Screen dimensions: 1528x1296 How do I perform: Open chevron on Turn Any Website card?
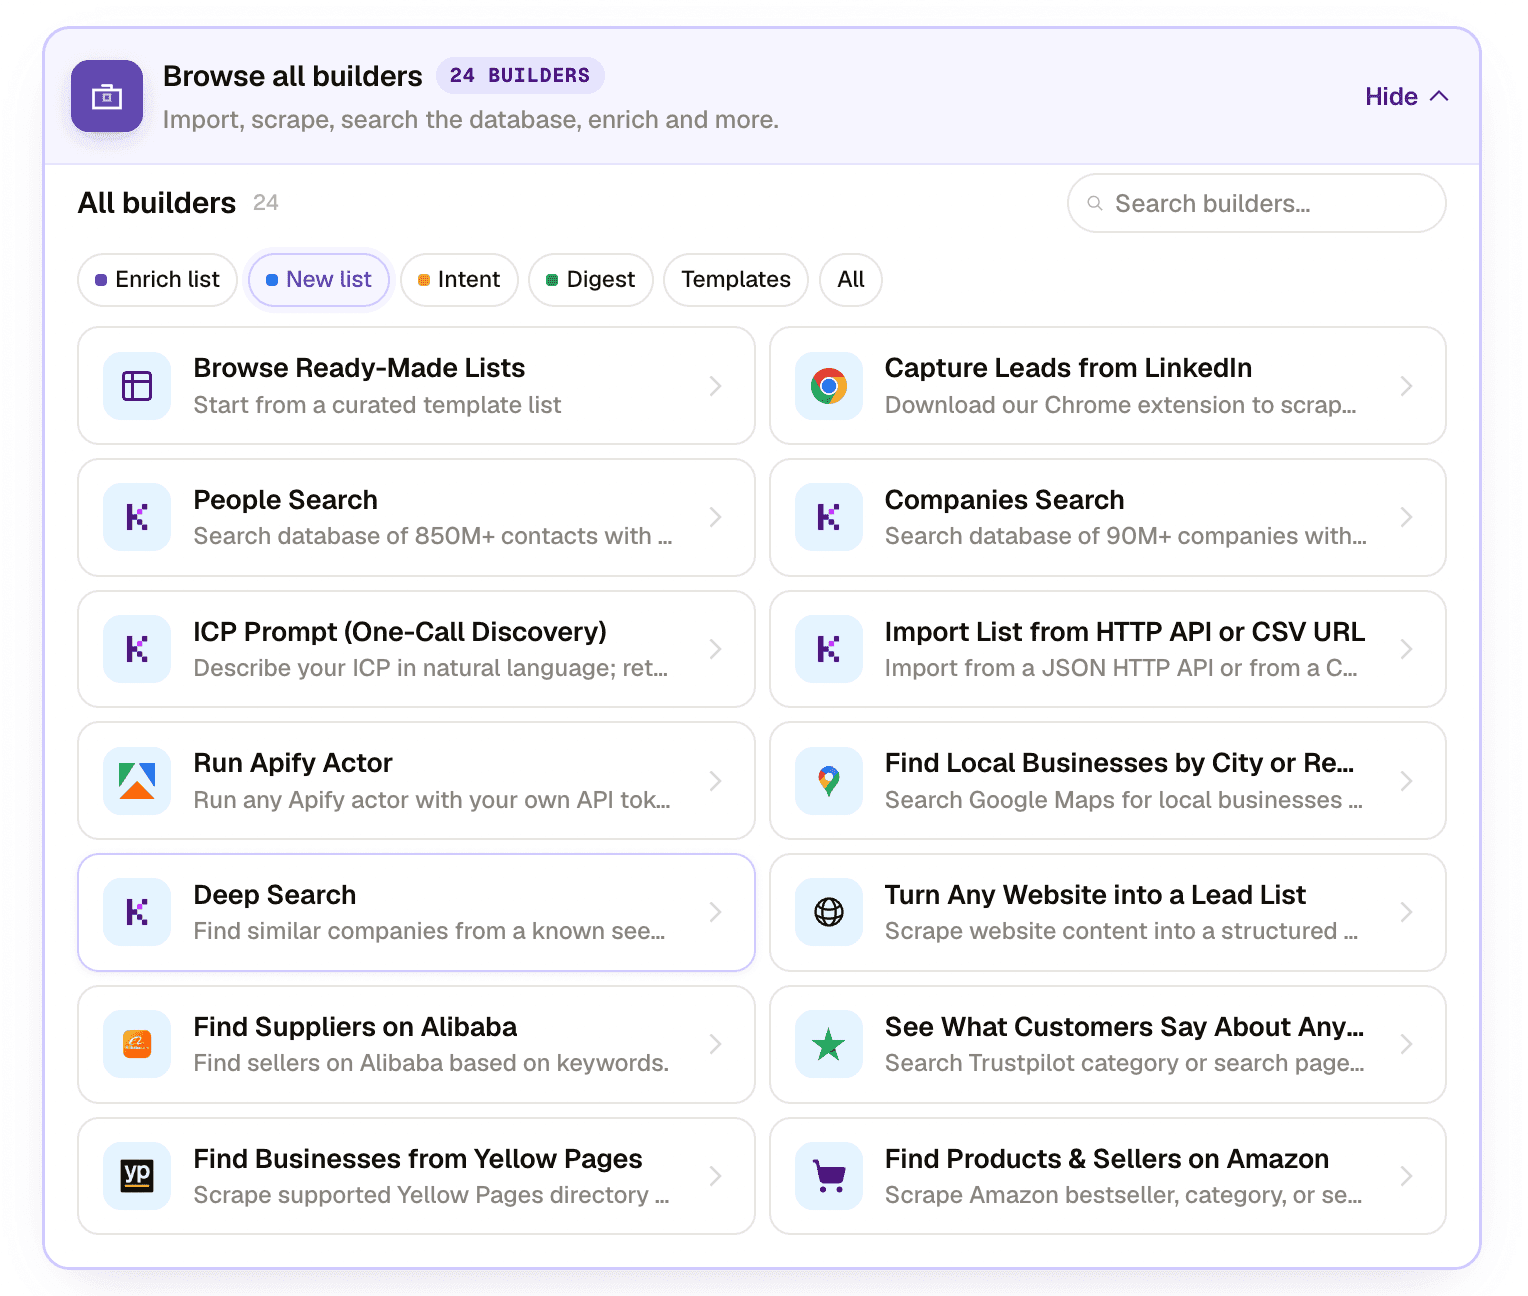point(1406,912)
